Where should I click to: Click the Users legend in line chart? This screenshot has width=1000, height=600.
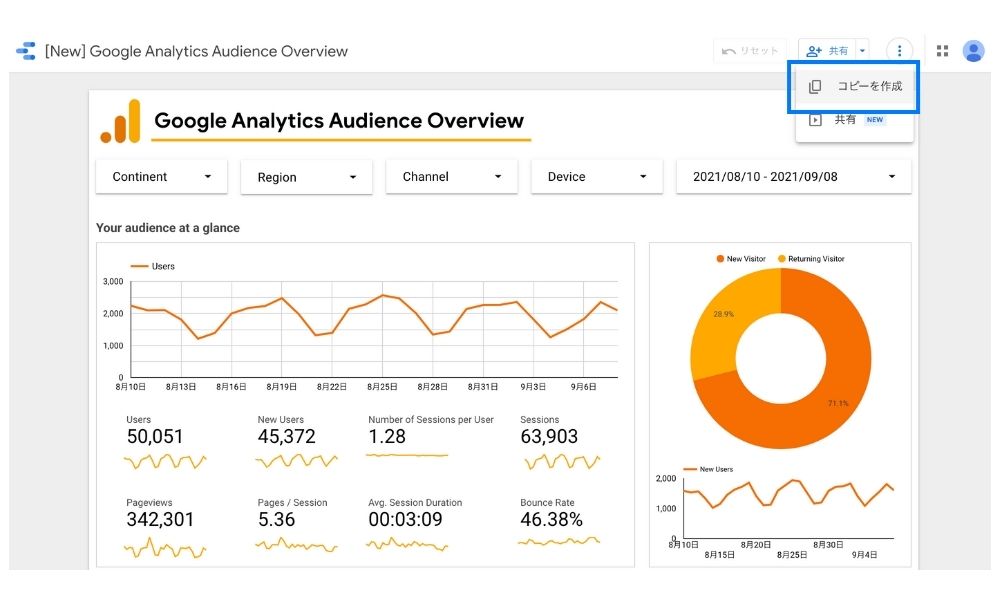pyautogui.click(x=153, y=267)
